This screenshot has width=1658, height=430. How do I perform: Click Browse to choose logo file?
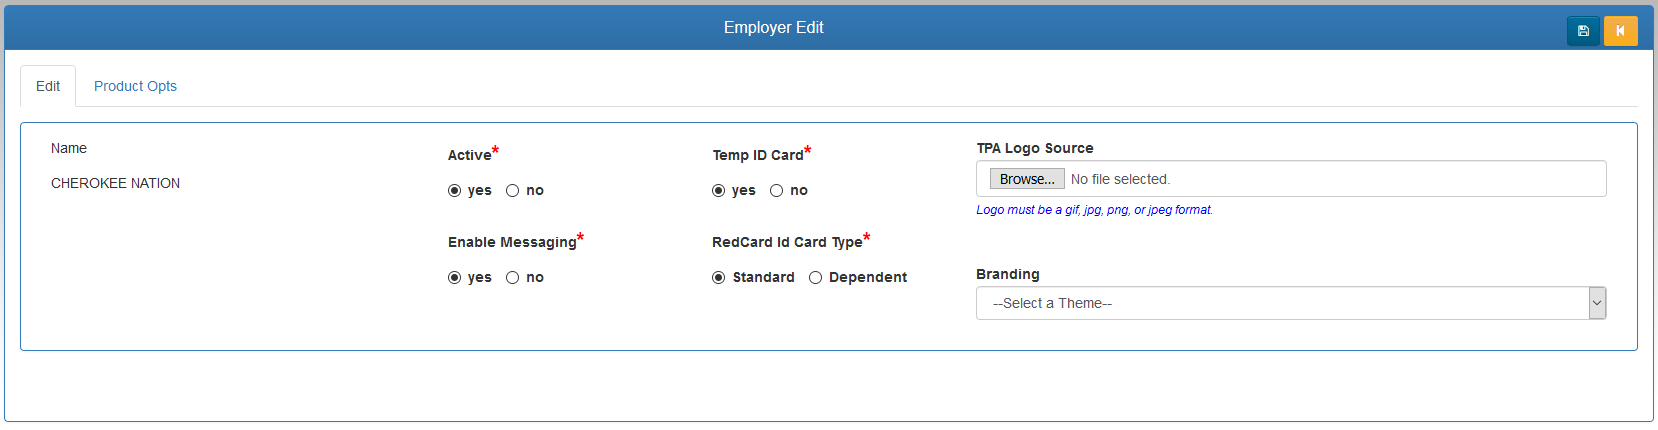[1027, 179]
